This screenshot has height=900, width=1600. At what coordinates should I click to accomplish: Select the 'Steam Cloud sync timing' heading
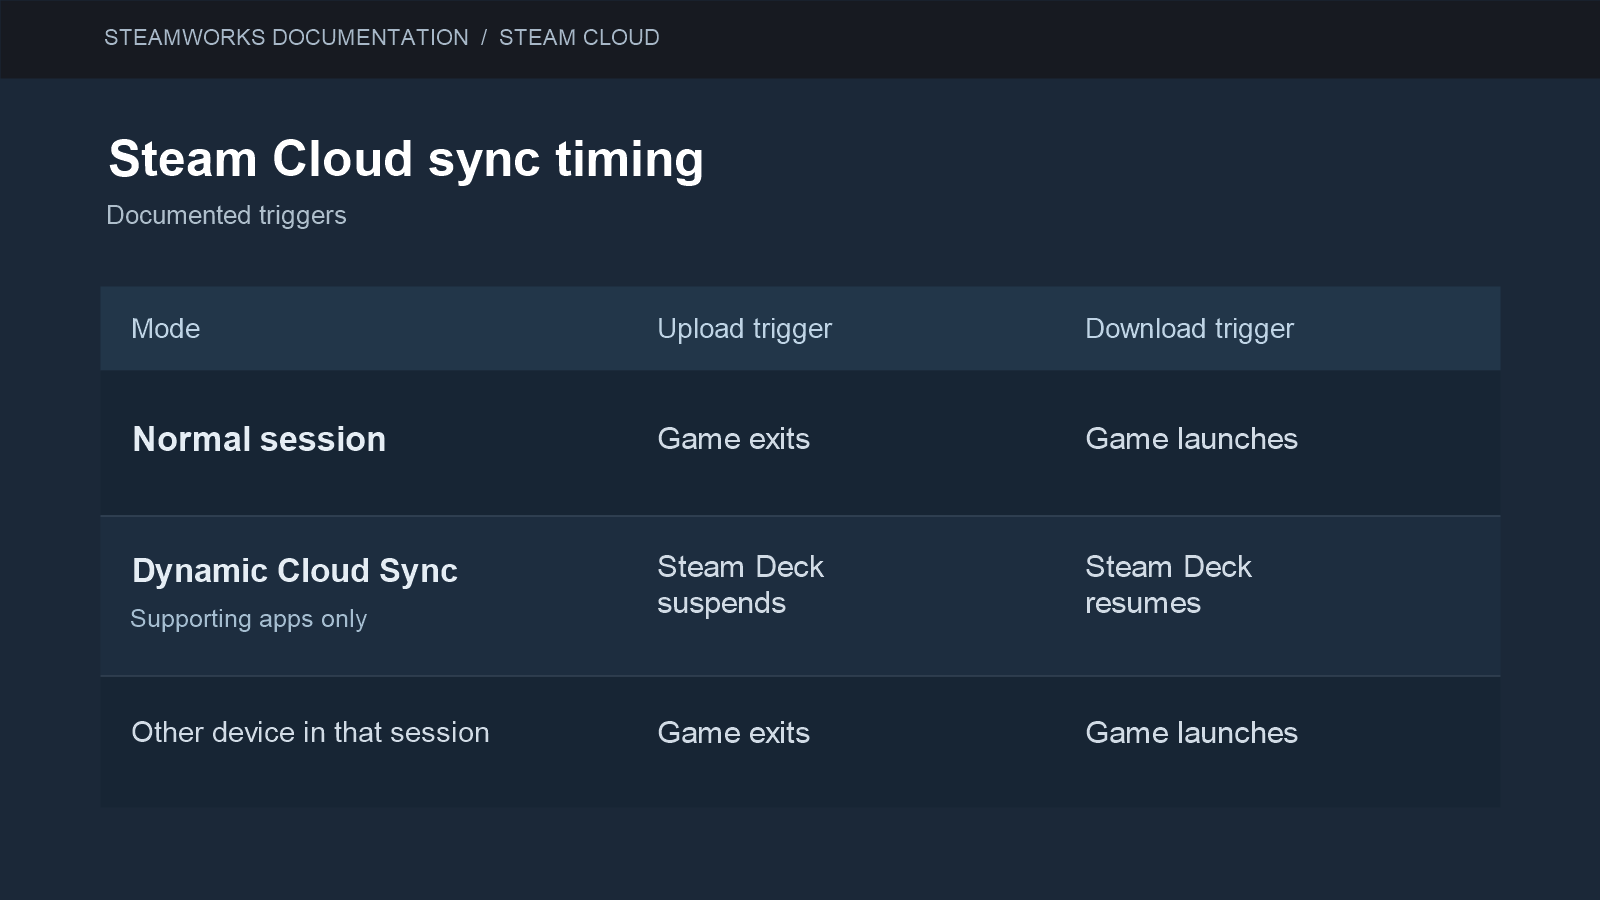coord(406,159)
